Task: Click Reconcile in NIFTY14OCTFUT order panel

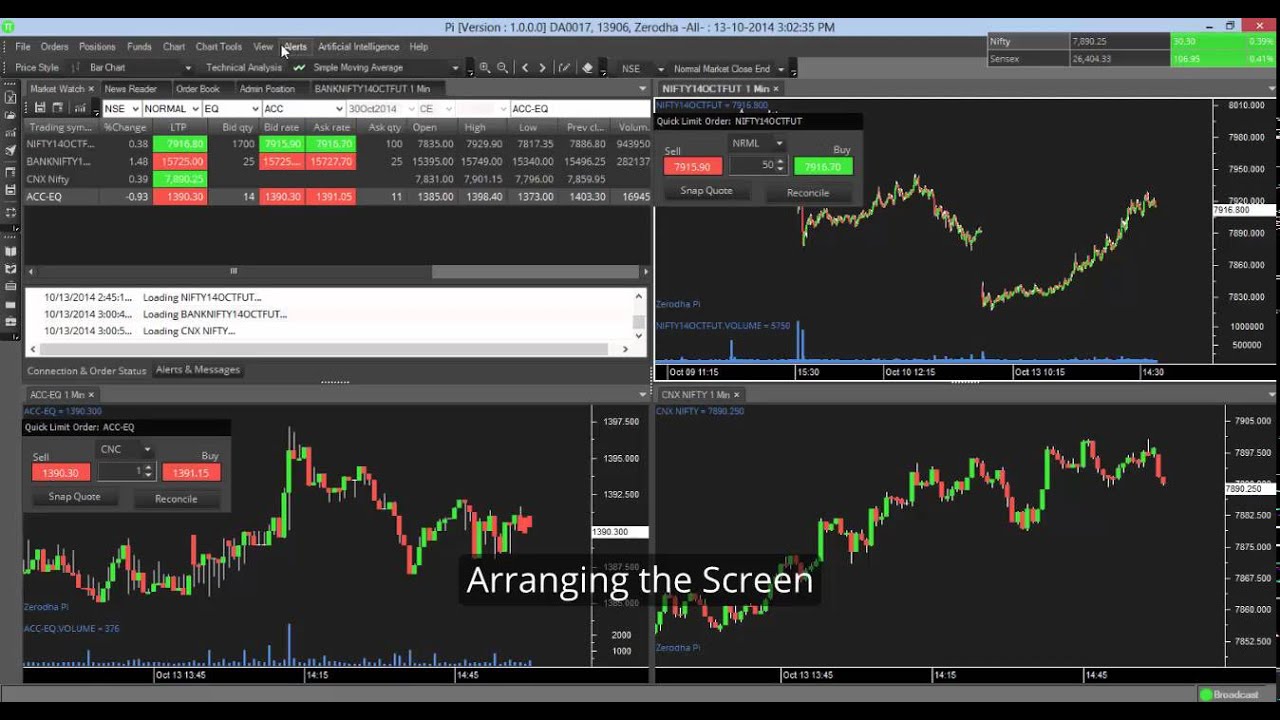Action: 808,193
